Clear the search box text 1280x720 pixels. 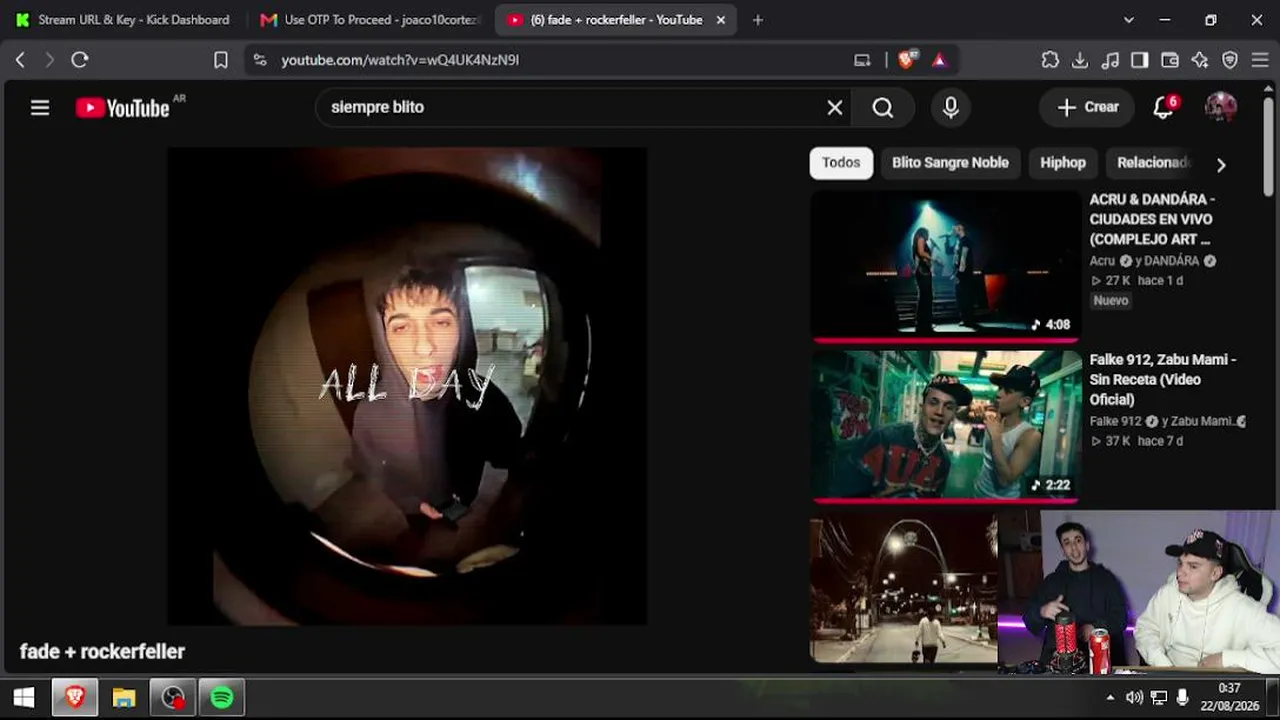pyautogui.click(x=835, y=108)
